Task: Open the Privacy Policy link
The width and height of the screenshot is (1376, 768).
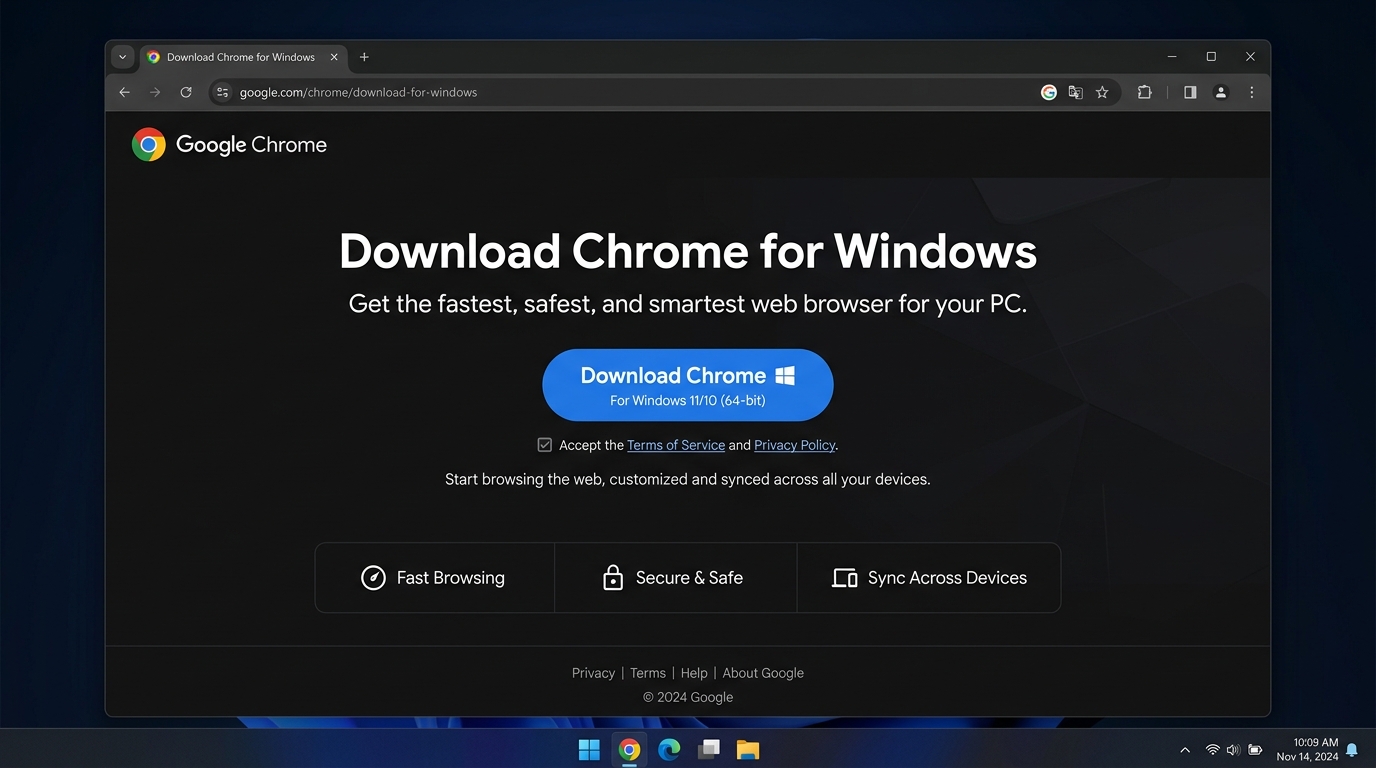Action: (794, 445)
